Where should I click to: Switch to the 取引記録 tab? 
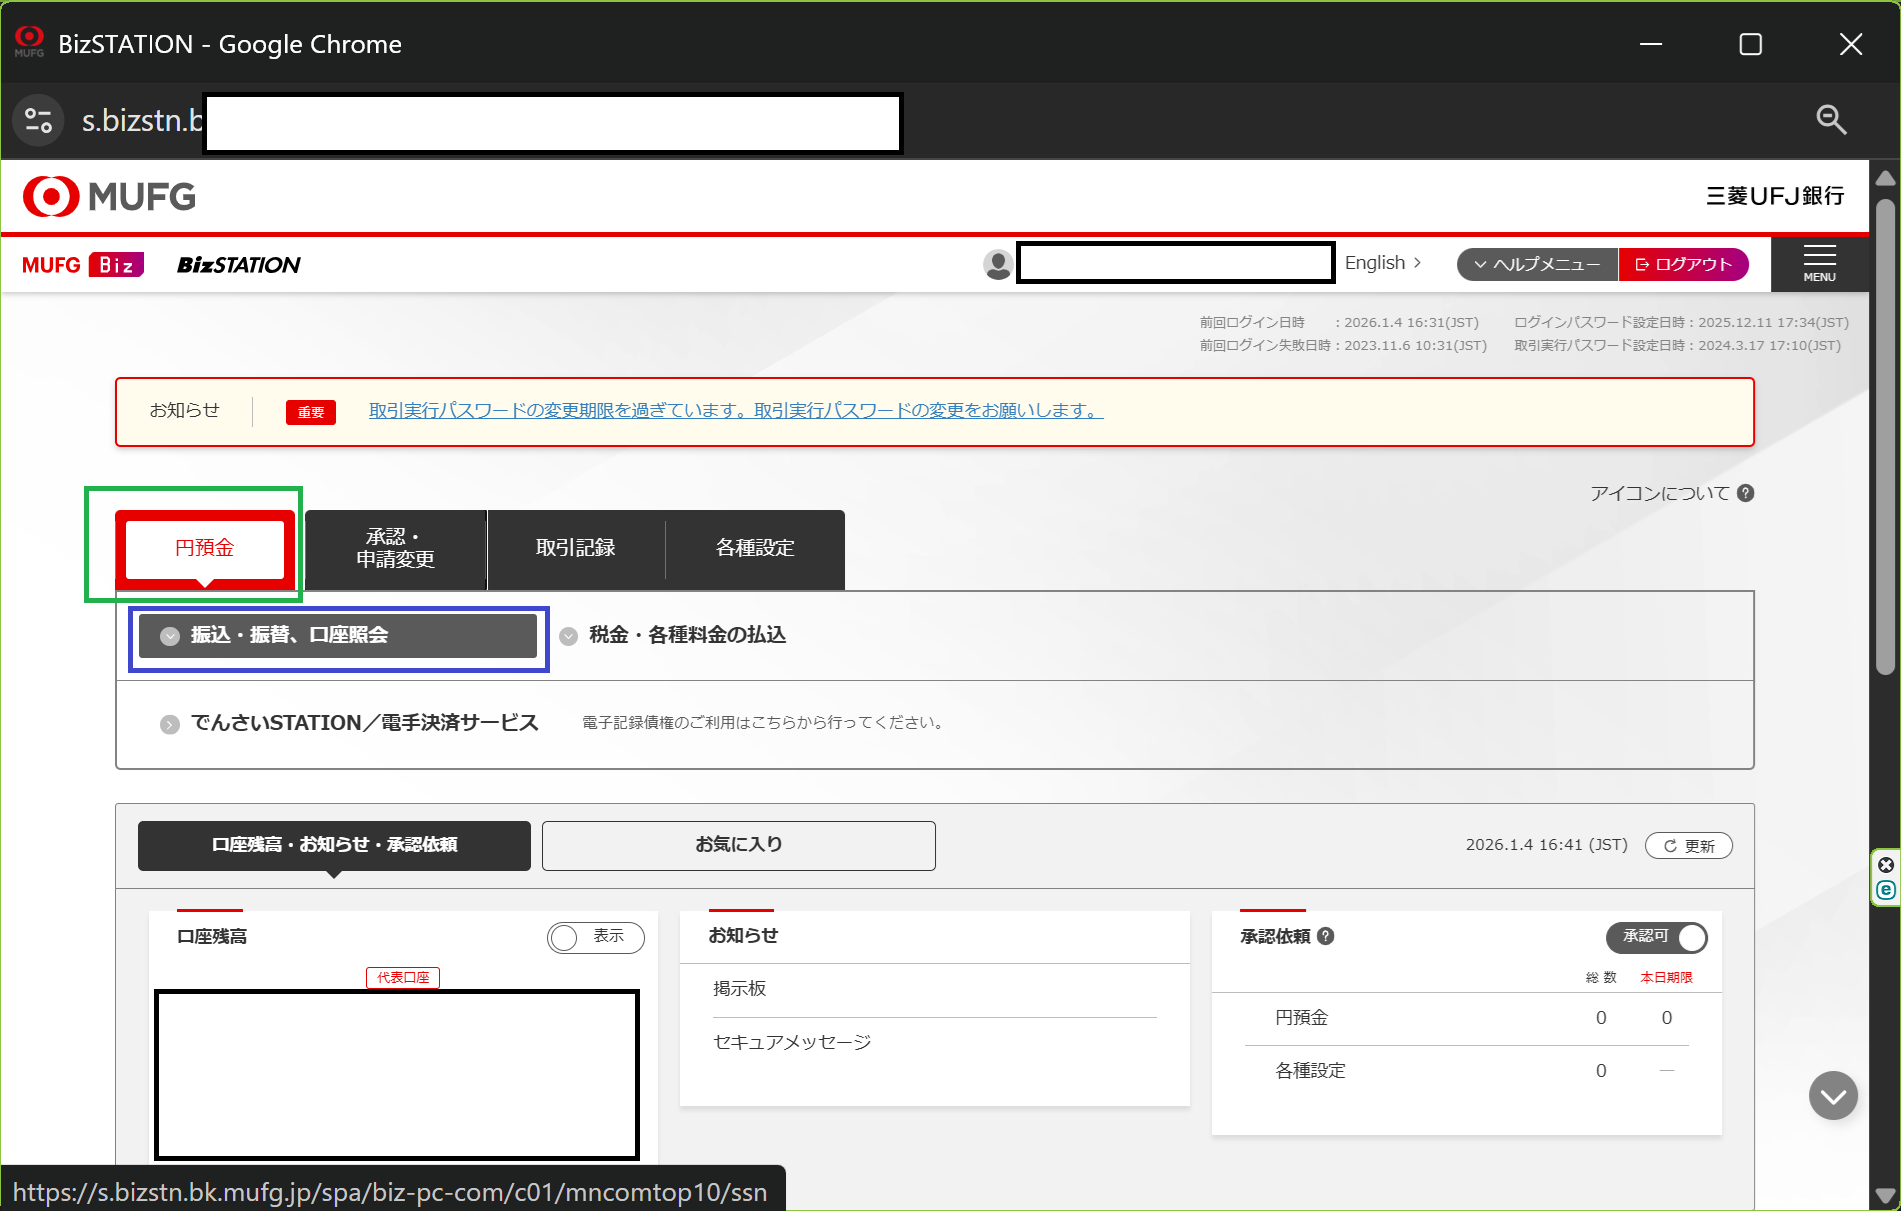point(575,548)
